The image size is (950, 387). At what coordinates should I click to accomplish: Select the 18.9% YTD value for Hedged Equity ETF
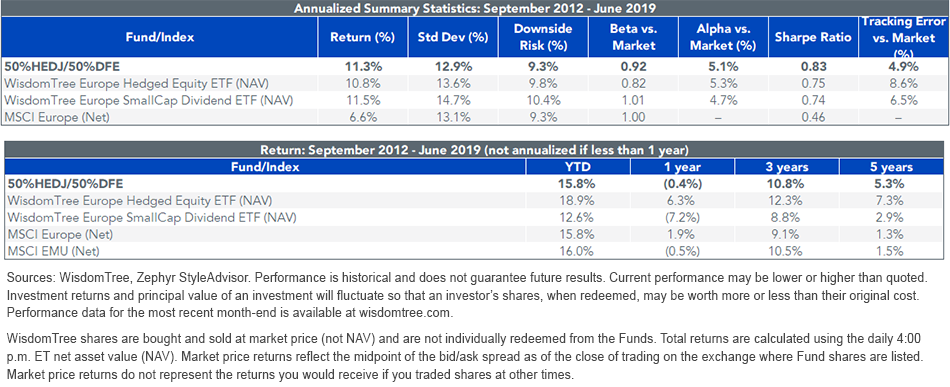[577, 202]
